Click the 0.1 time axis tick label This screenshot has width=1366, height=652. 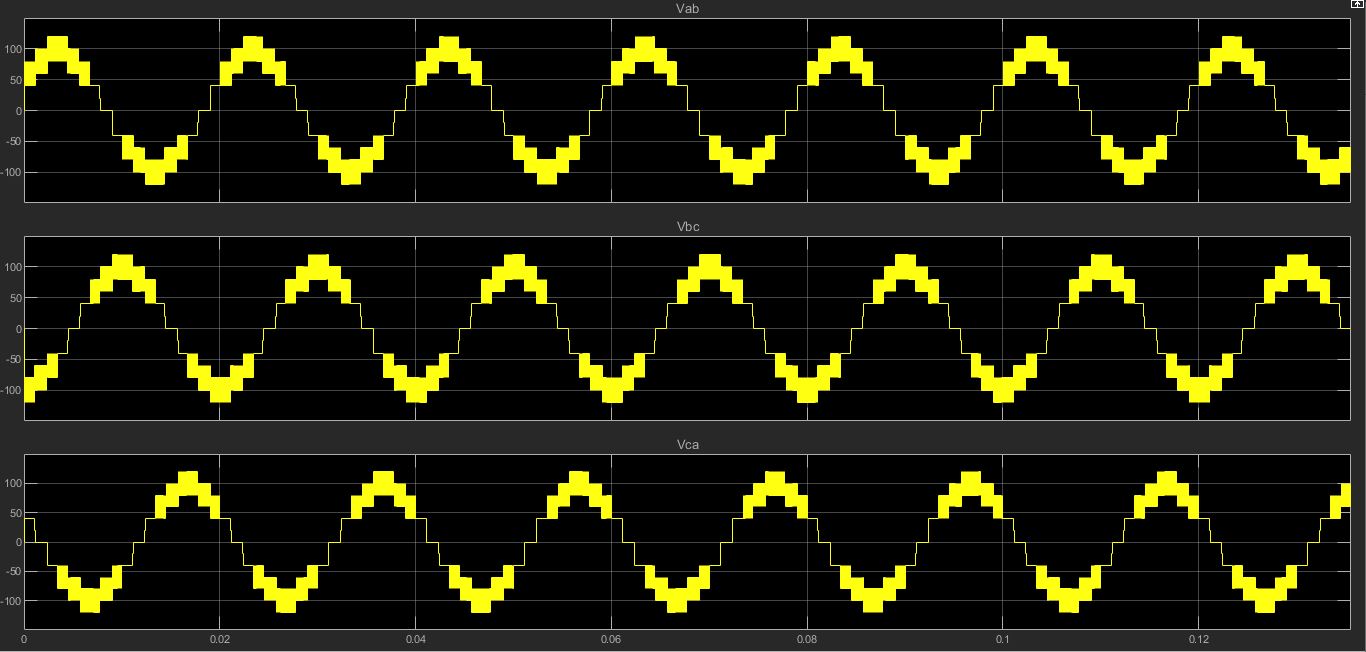point(1002,638)
